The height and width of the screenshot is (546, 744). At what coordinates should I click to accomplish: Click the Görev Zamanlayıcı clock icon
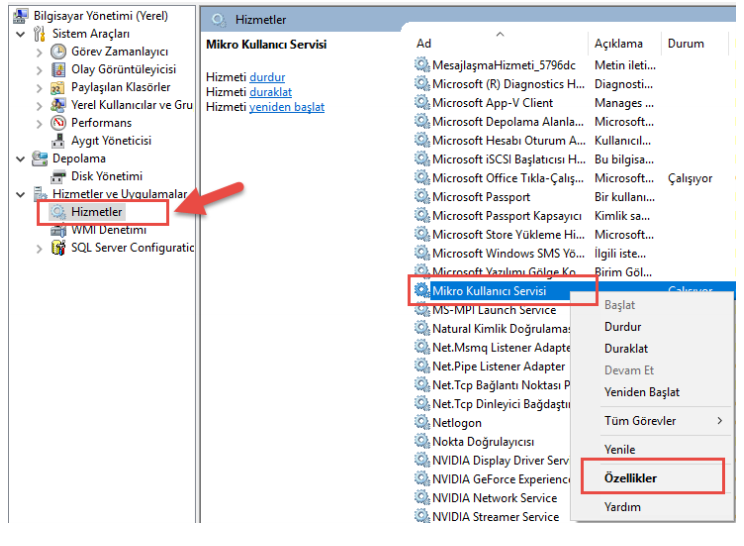point(59,51)
